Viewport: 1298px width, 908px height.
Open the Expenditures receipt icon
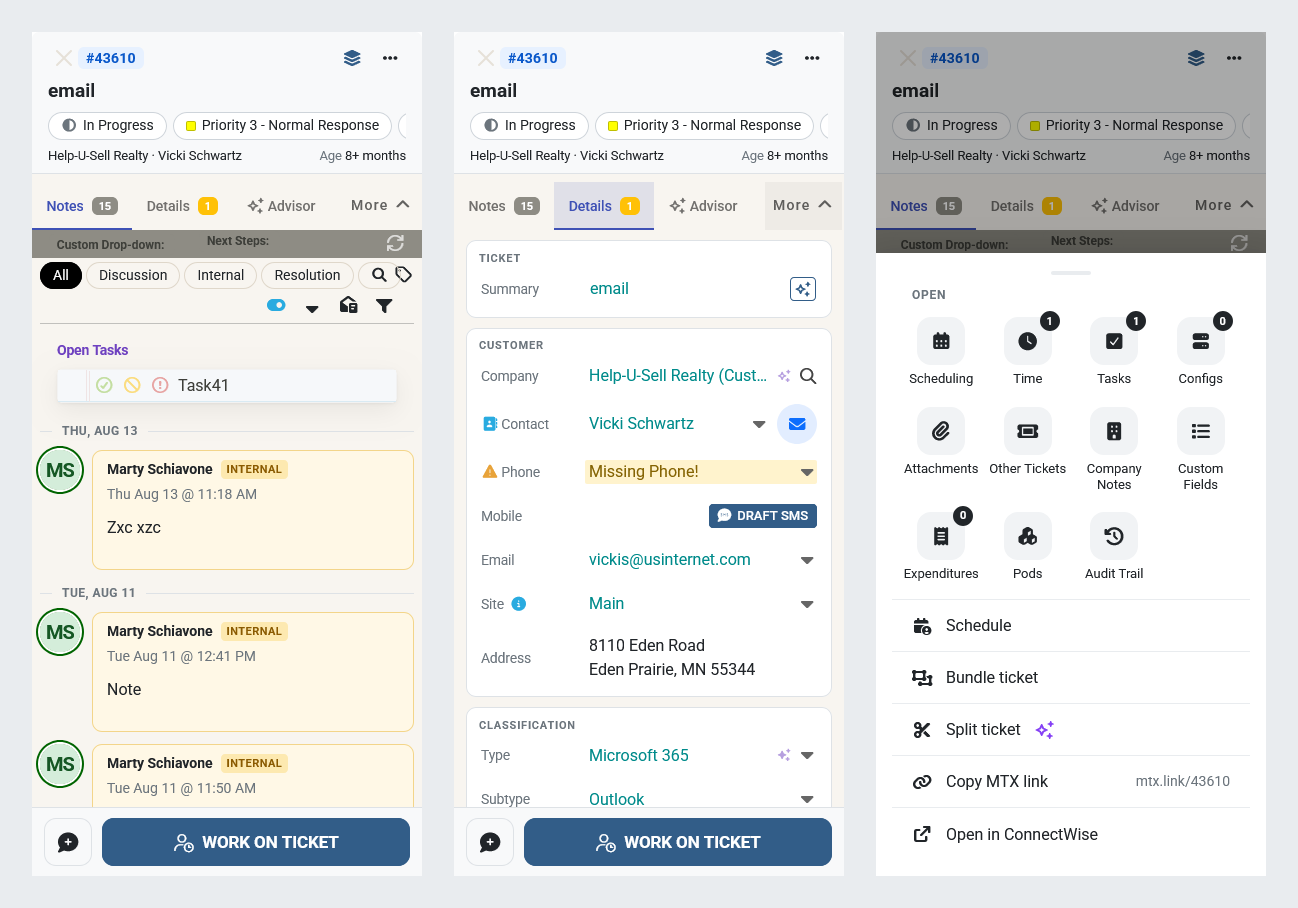pyautogui.click(x=941, y=536)
